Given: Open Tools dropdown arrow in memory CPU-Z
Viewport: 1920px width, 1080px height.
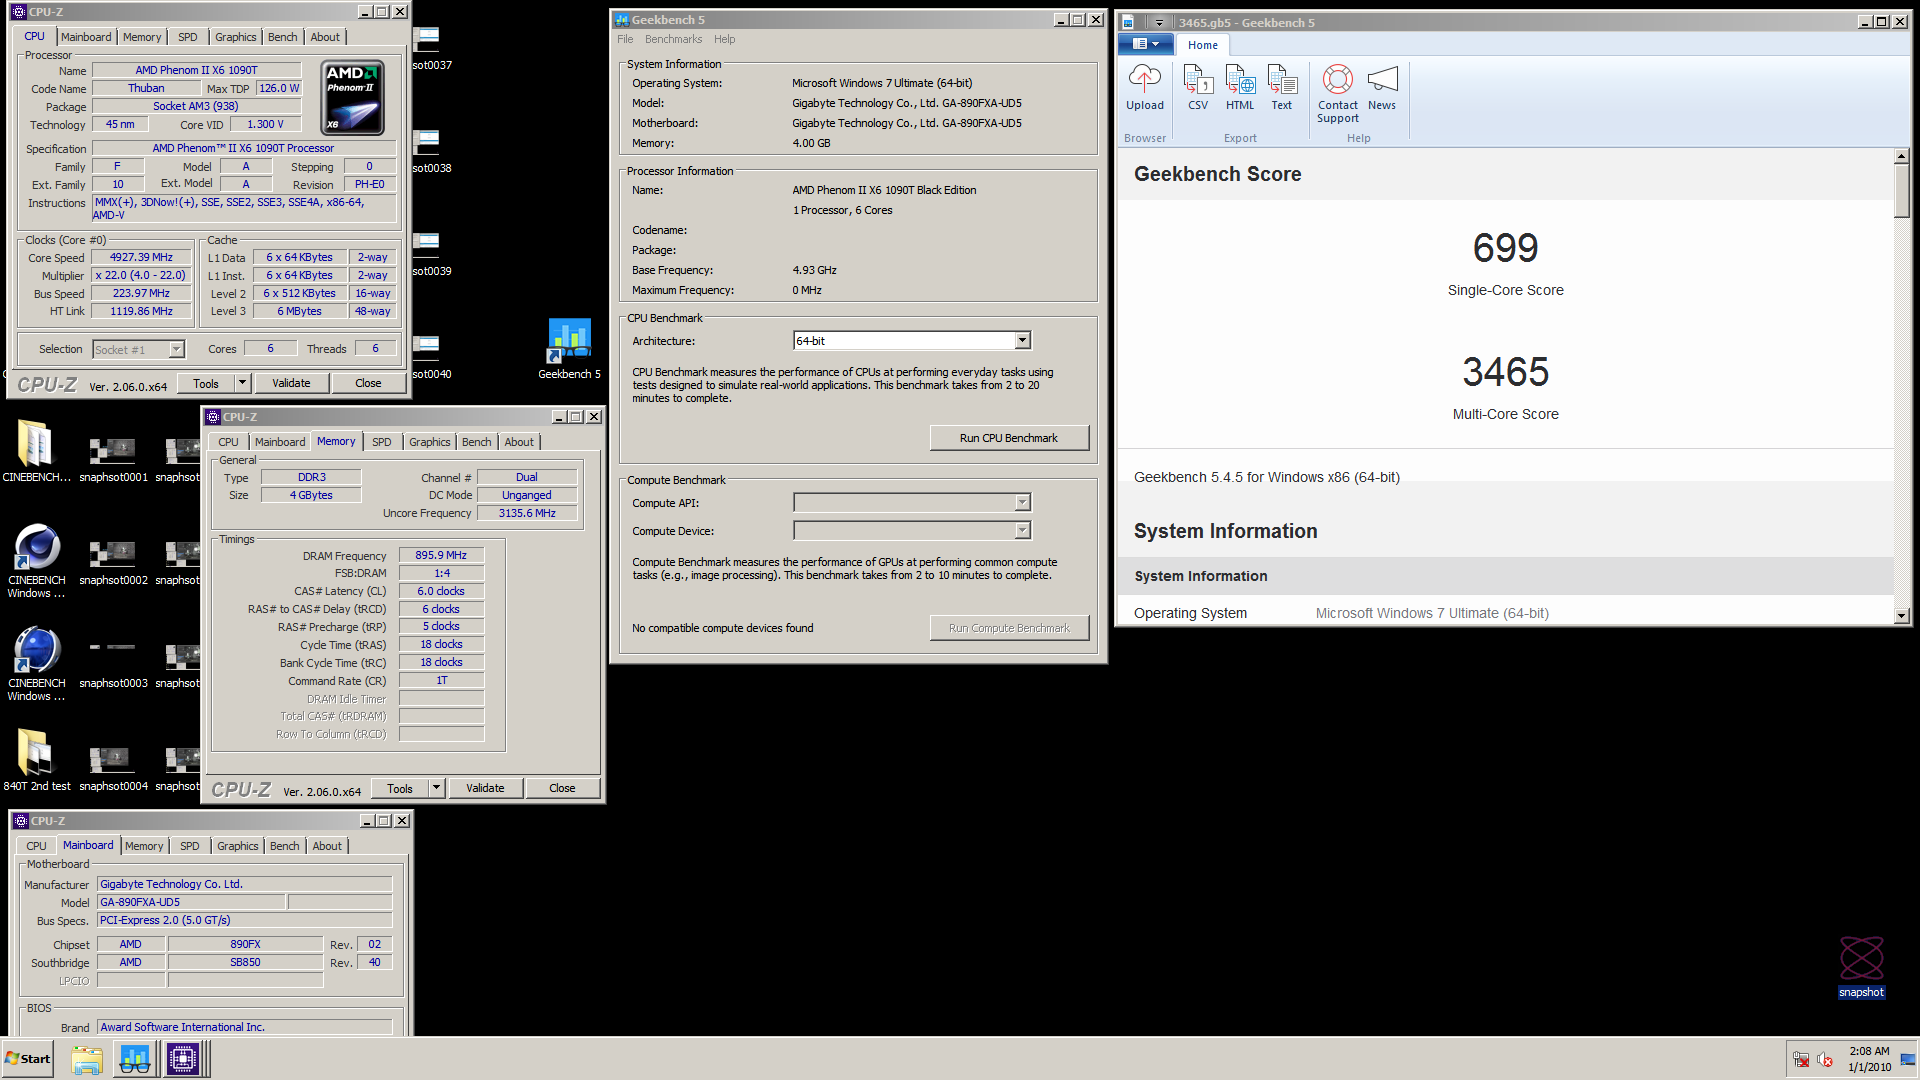Looking at the screenshot, I should pos(436,788).
